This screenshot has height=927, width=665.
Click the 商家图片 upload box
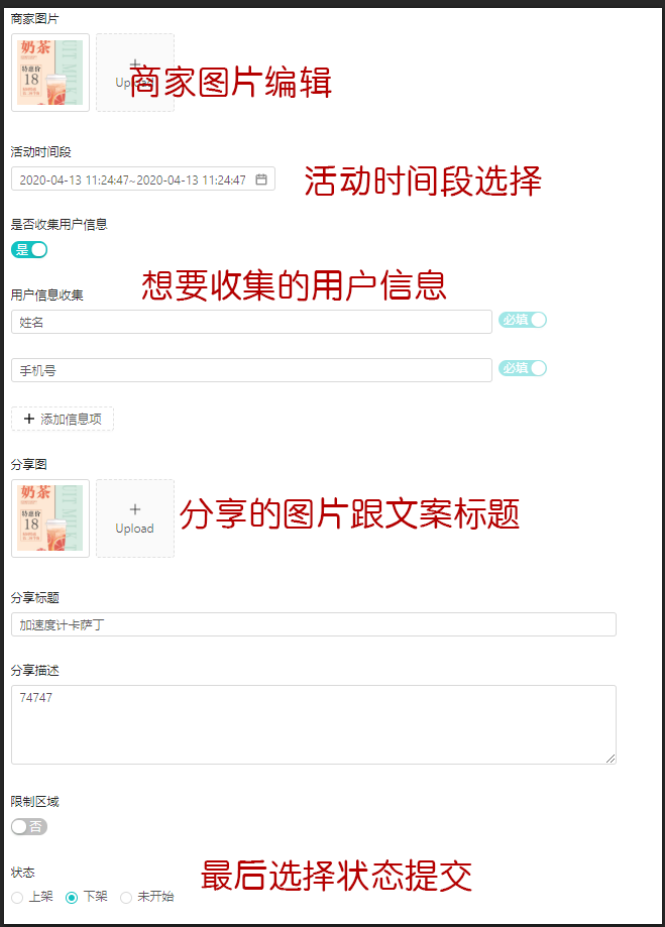click(x=135, y=72)
